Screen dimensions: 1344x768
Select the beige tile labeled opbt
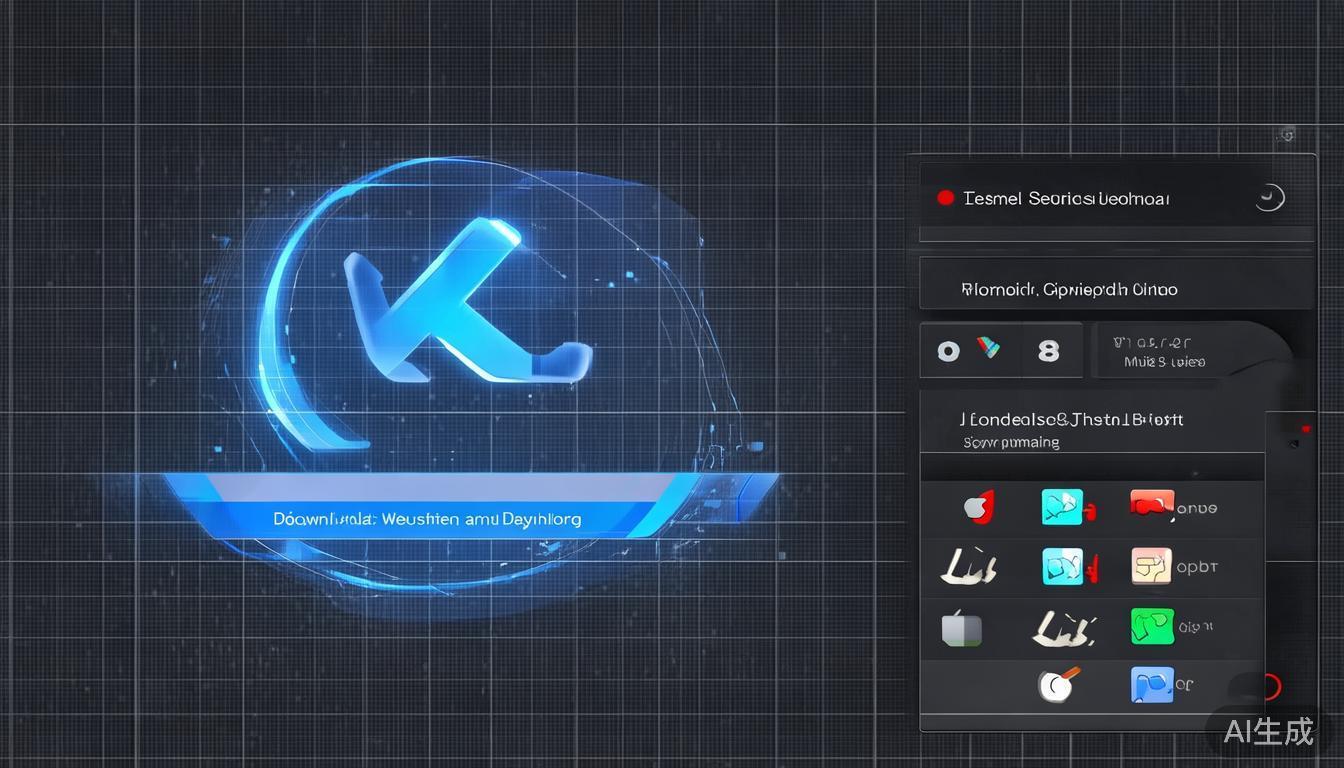[1151, 566]
